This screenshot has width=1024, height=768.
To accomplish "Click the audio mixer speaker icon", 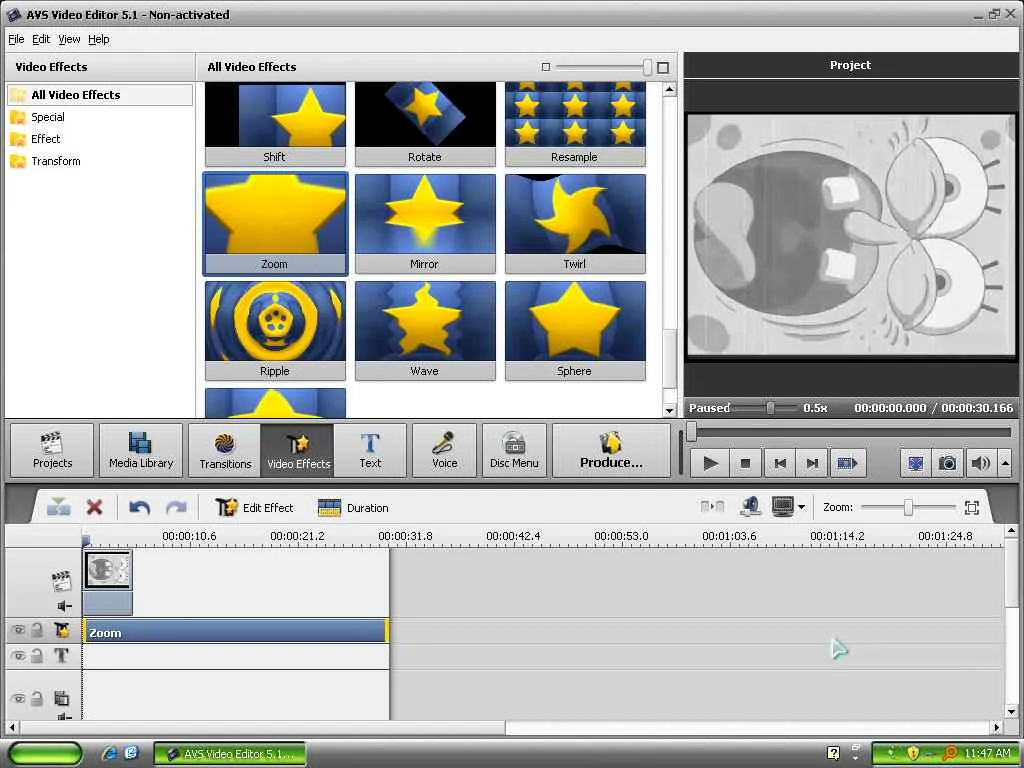I will pos(751,506).
